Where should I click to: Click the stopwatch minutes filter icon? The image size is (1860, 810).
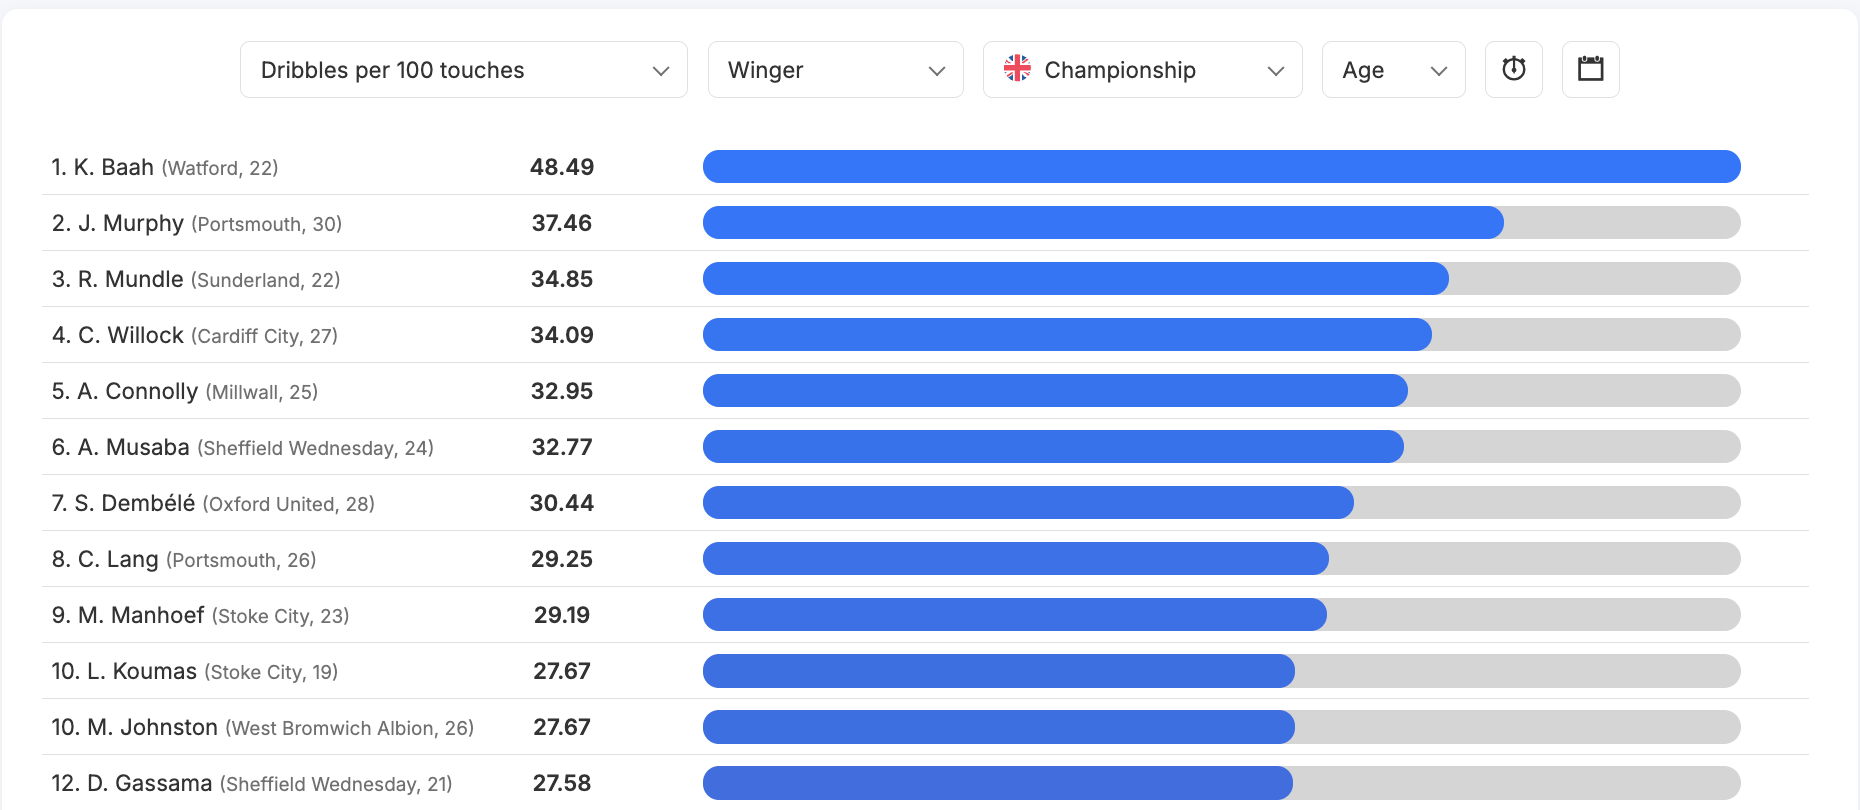point(1514,69)
